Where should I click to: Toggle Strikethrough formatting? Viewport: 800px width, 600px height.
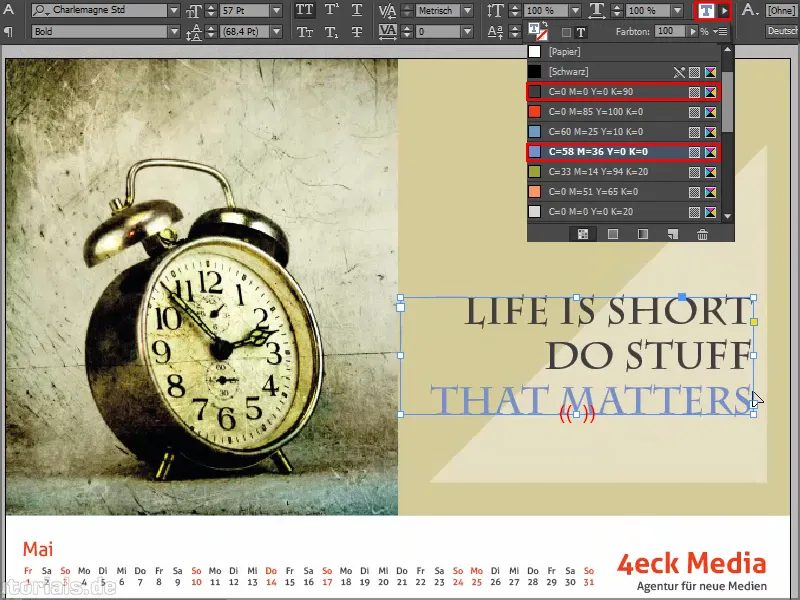point(357,32)
